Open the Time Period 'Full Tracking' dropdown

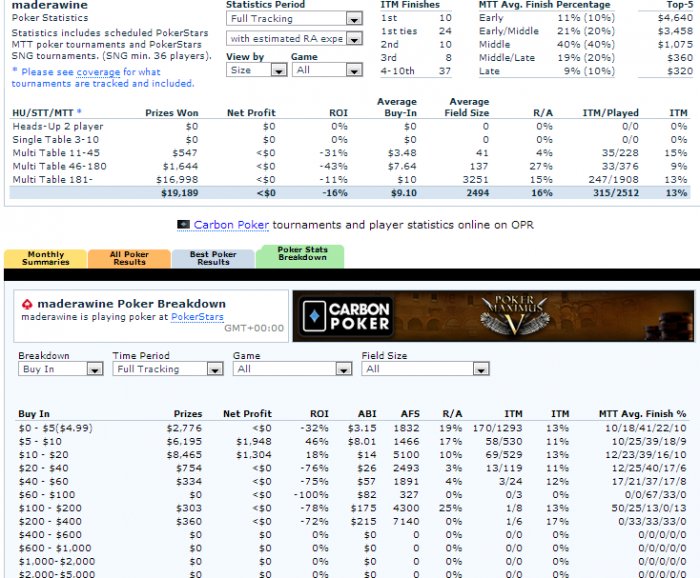168,369
